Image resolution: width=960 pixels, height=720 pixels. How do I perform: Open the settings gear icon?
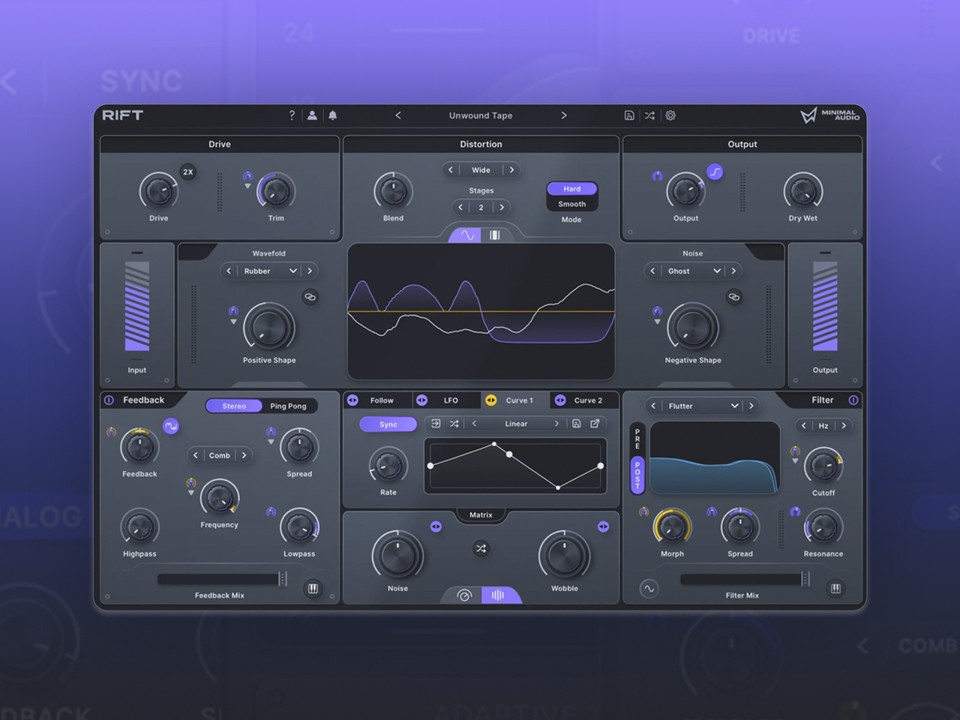[670, 115]
